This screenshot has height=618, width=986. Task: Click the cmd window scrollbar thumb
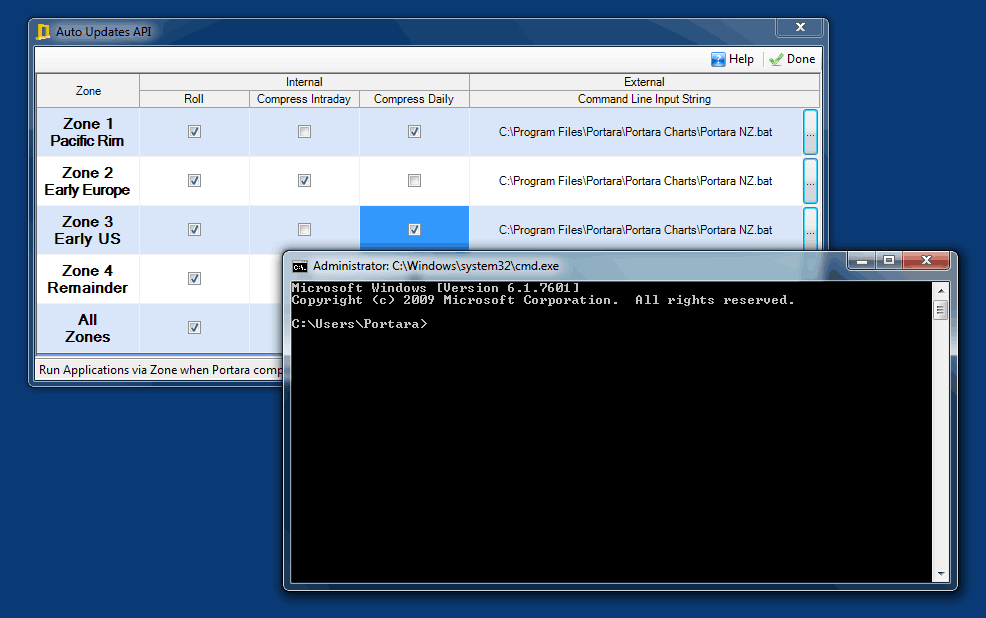(x=941, y=310)
